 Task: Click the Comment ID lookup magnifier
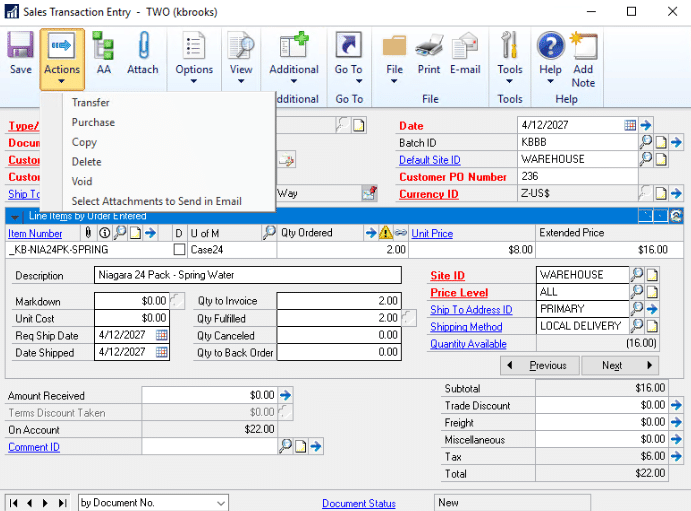click(285, 447)
